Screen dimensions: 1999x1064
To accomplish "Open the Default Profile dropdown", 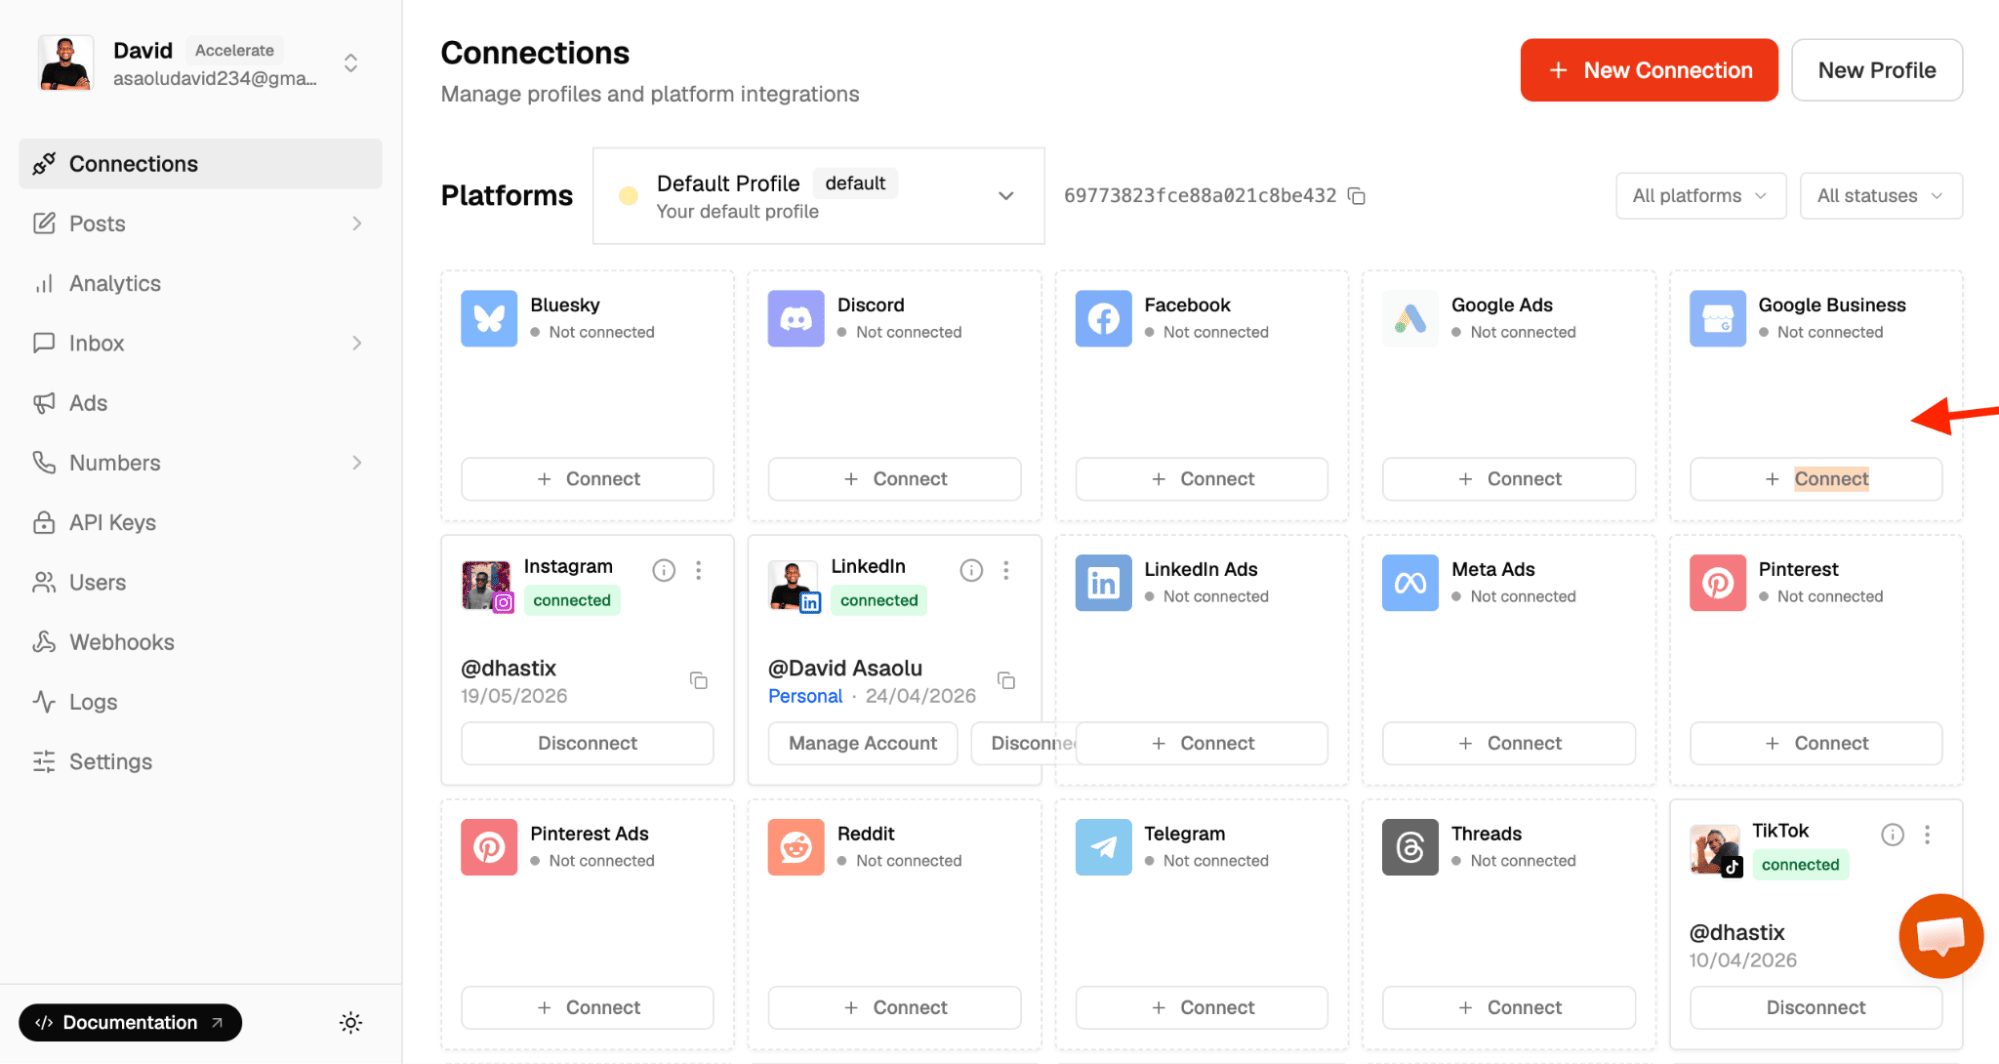I will click(x=818, y=196).
